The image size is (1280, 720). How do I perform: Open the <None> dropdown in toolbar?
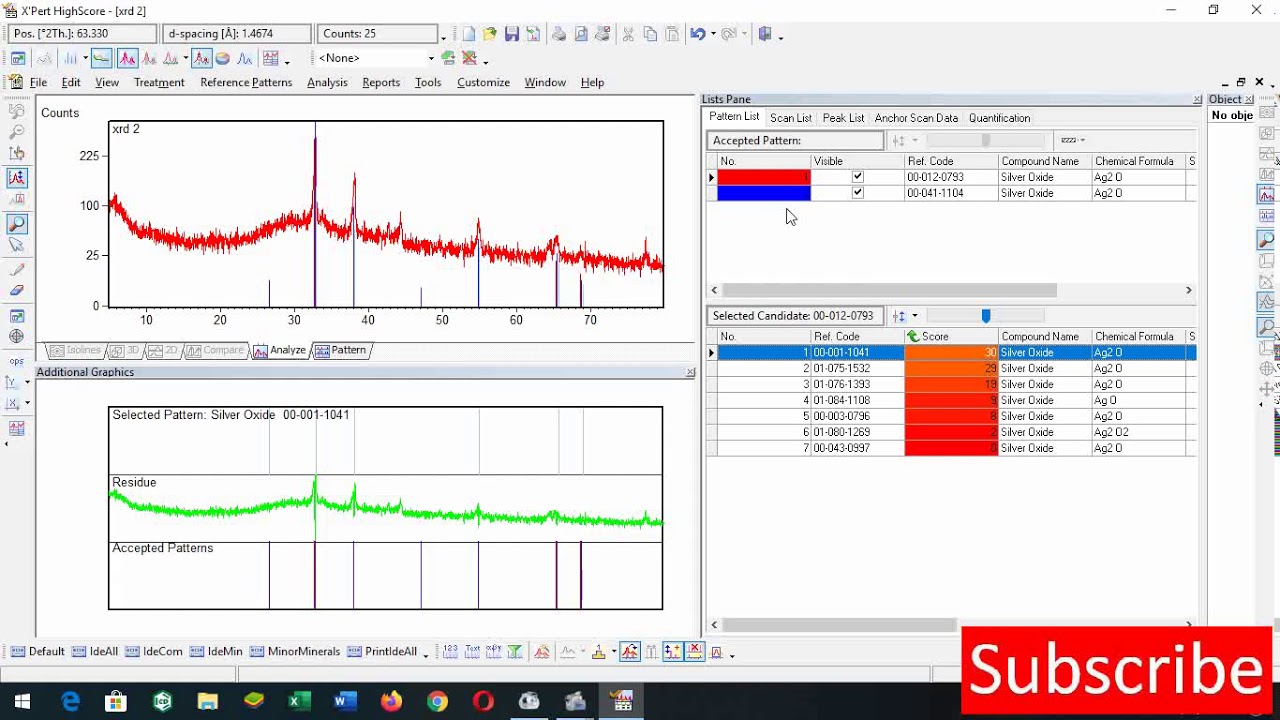tap(431, 58)
